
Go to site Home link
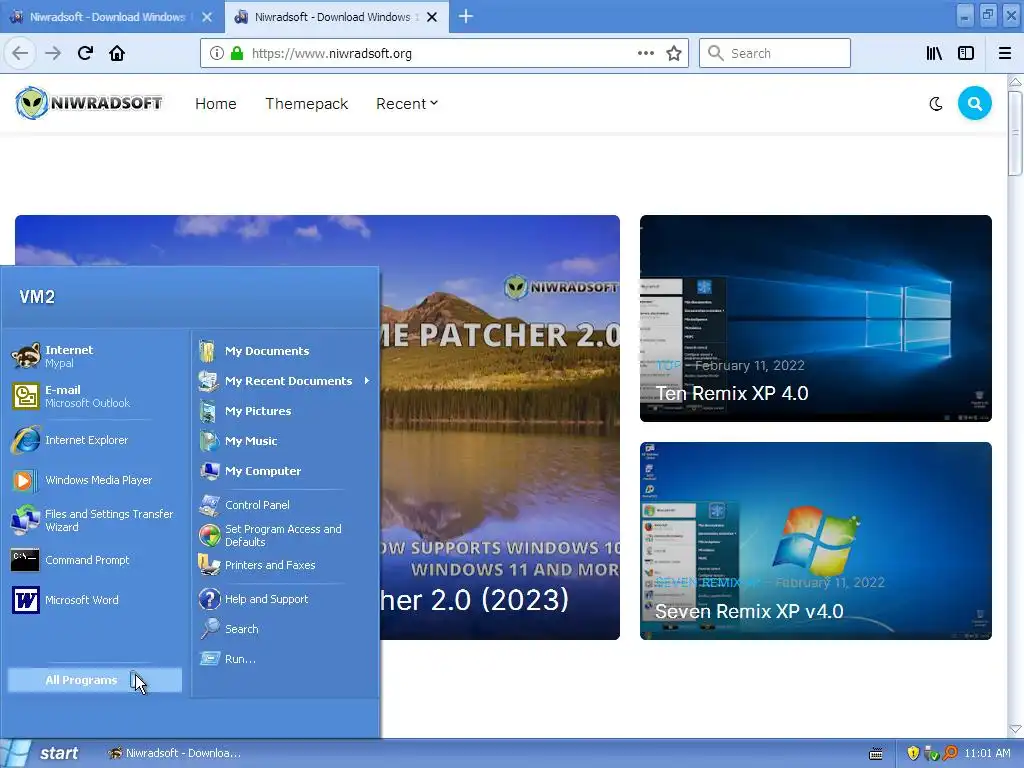tap(216, 104)
